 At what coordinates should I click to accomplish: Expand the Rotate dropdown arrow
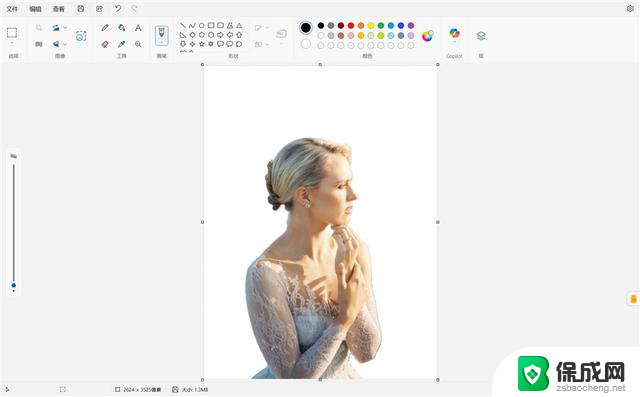point(65,28)
